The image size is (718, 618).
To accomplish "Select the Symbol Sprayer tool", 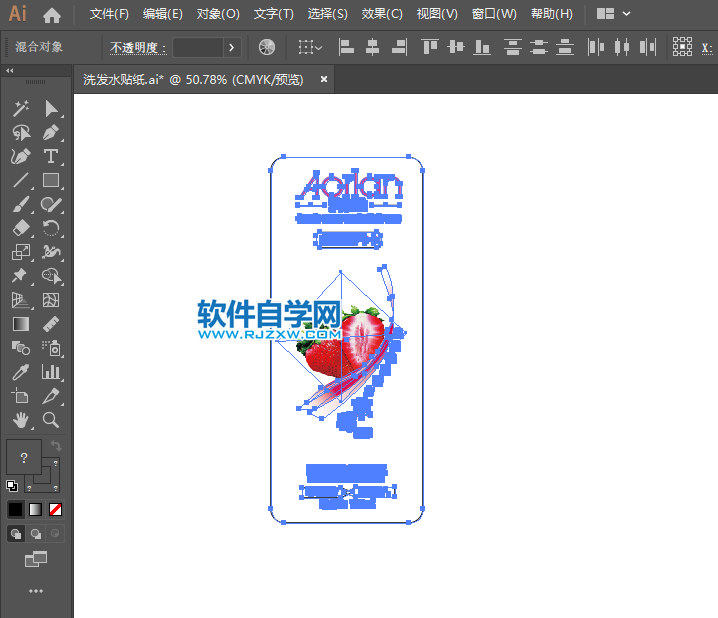I will click(51, 348).
